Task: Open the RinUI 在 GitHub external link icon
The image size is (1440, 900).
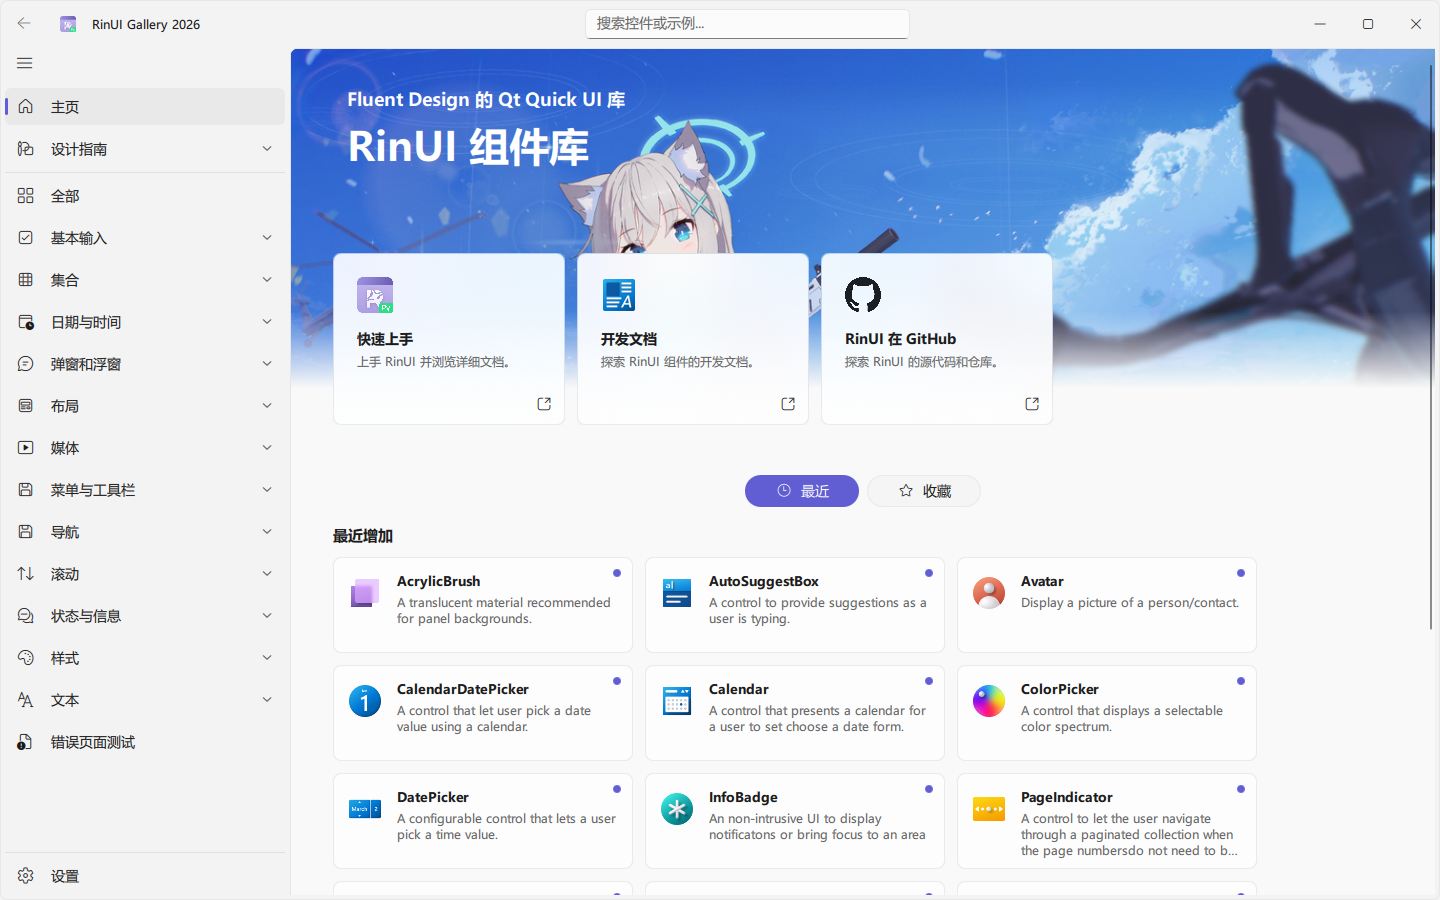Action: click(1032, 404)
